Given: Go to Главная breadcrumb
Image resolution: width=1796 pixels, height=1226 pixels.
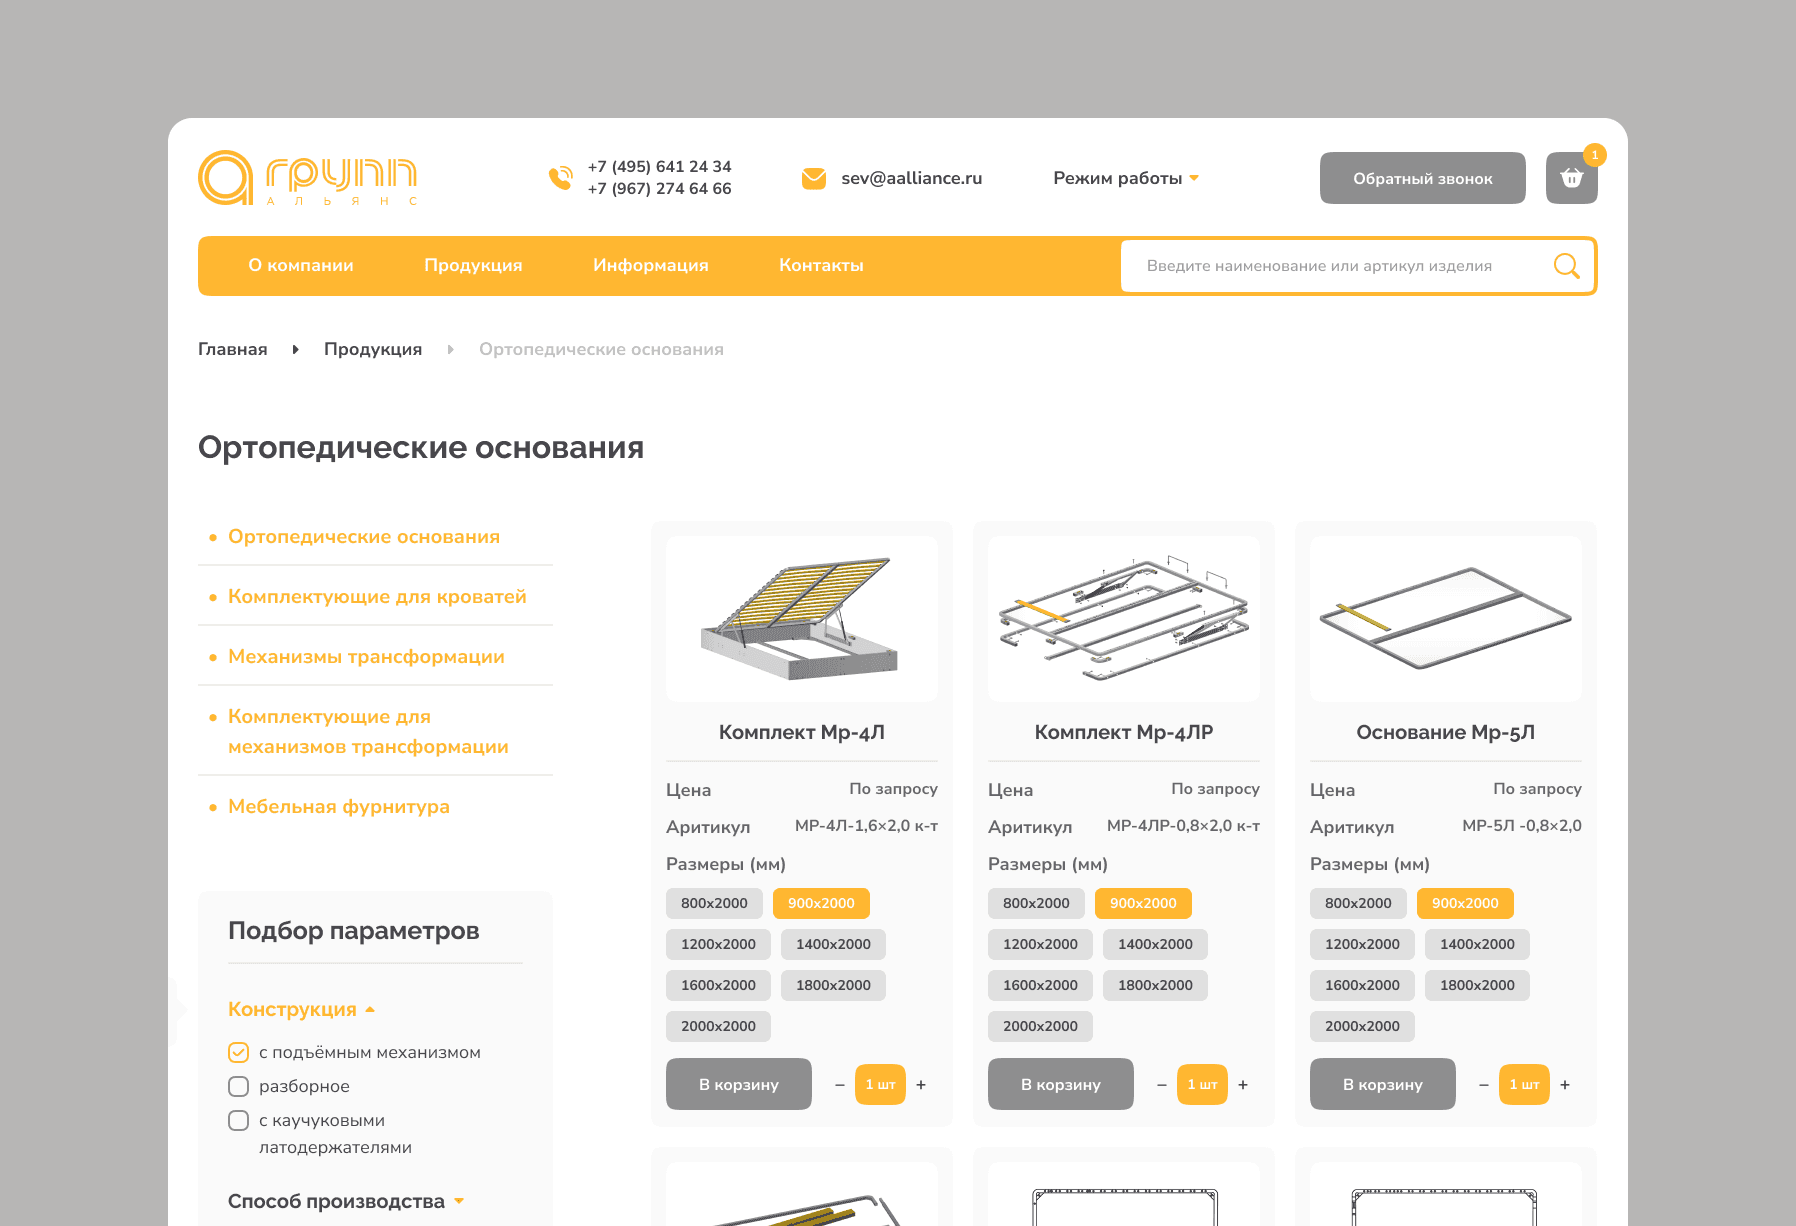Looking at the screenshot, I should tap(233, 349).
